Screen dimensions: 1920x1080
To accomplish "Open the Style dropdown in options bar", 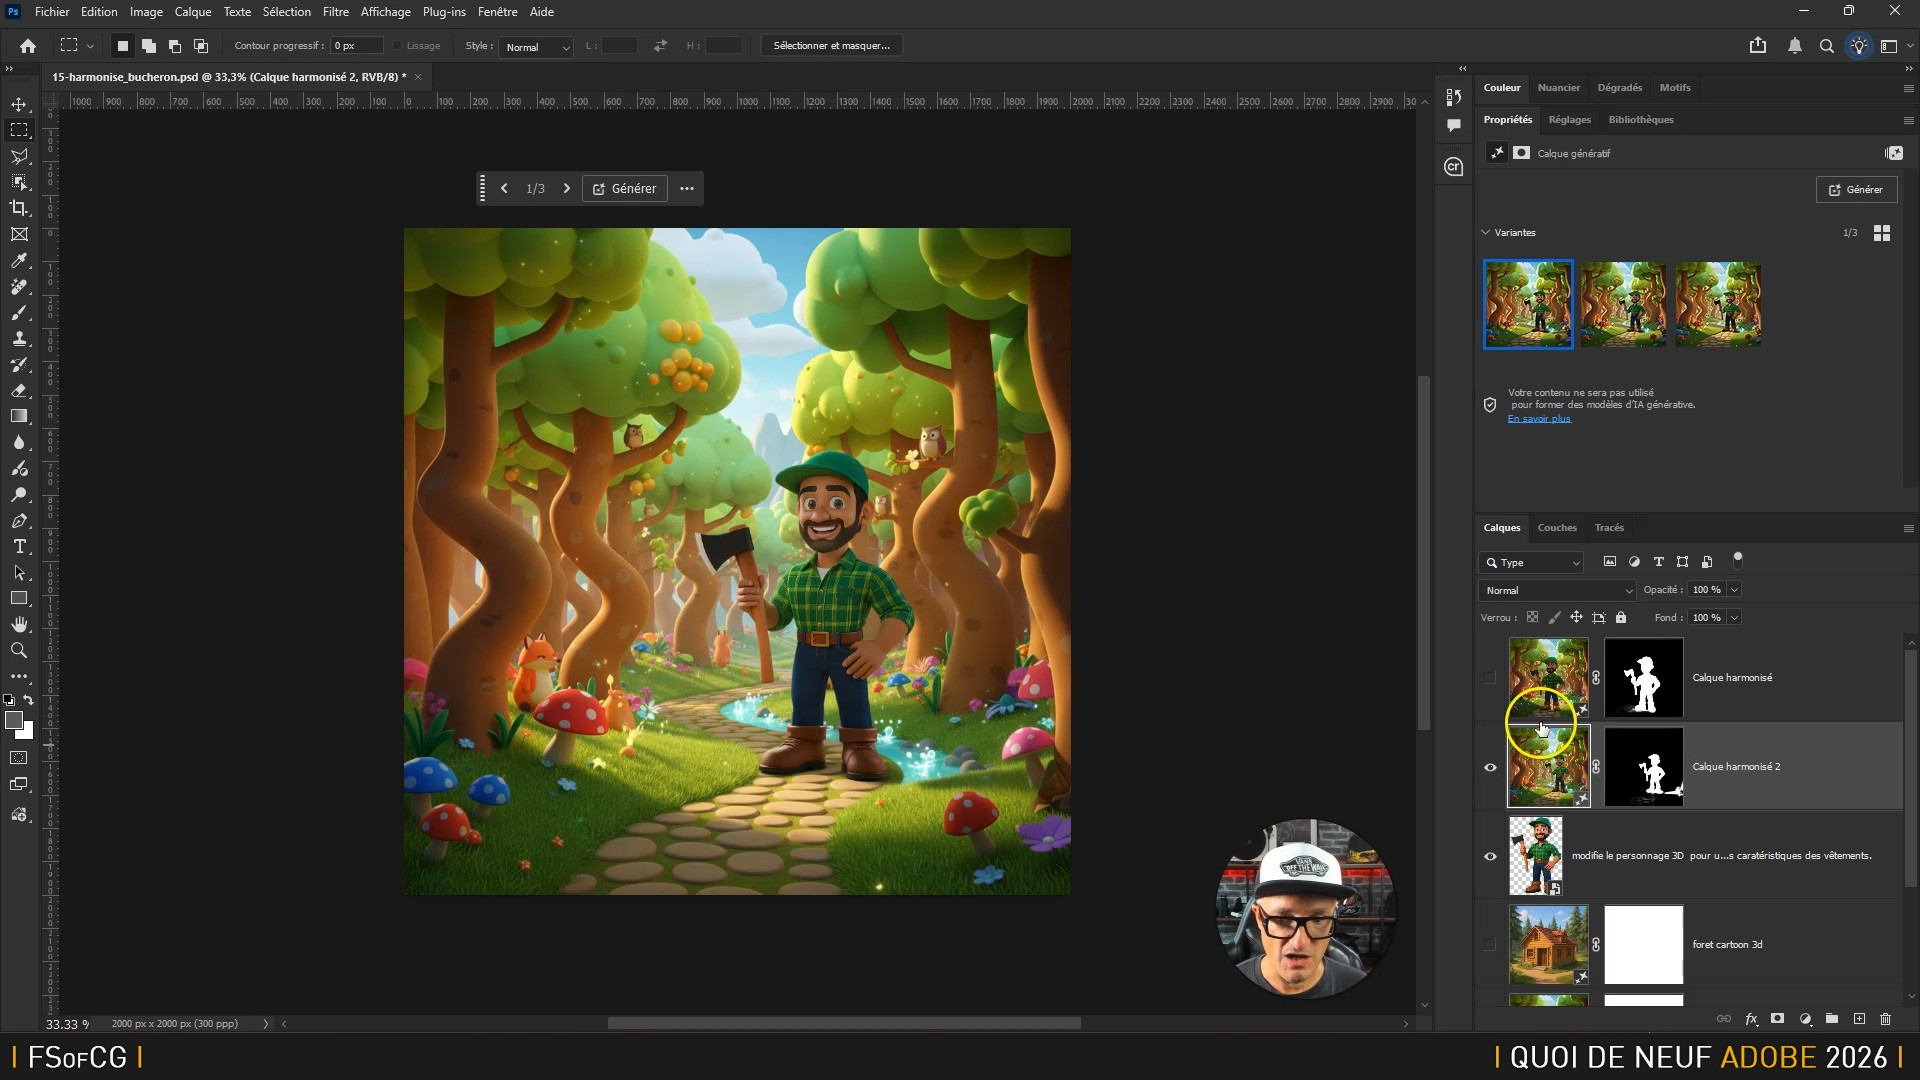I will (x=537, y=46).
